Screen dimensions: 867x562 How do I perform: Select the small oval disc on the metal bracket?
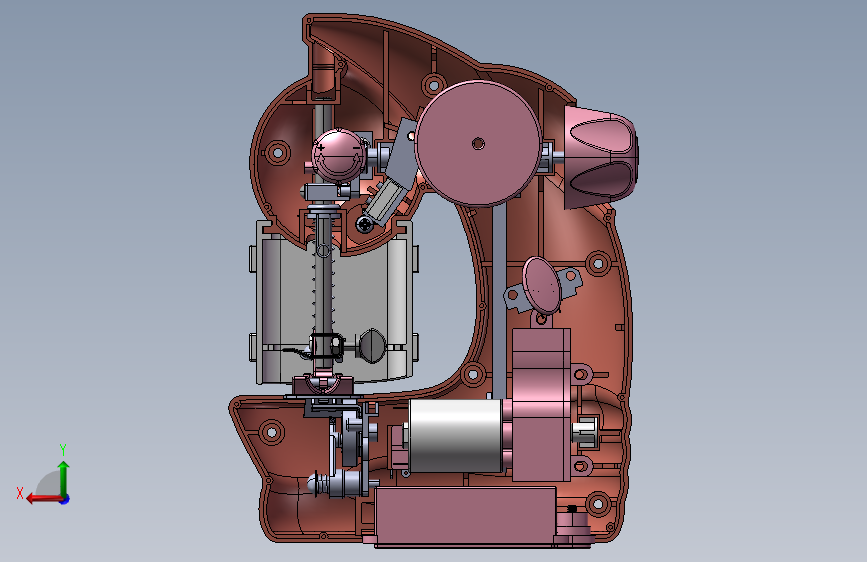542,286
